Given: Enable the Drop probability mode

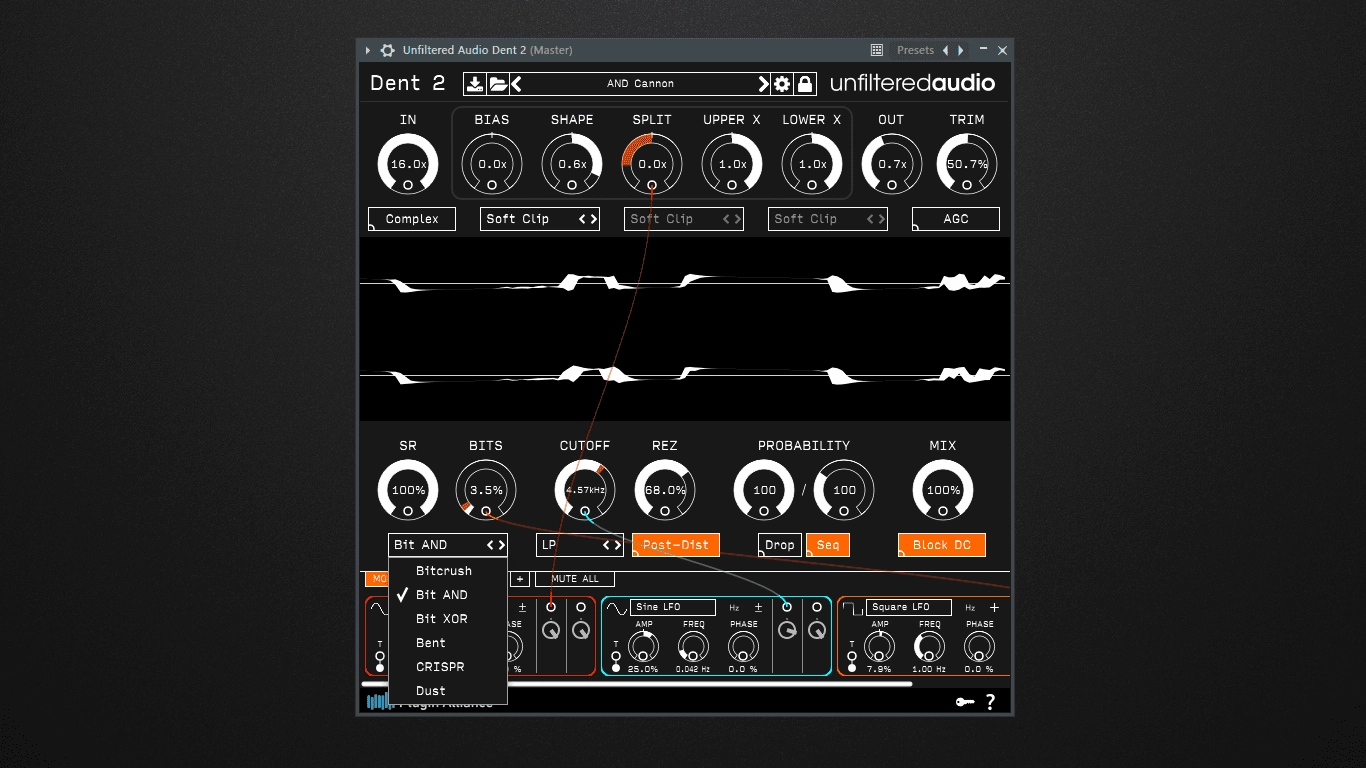Looking at the screenshot, I should coord(780,545).
